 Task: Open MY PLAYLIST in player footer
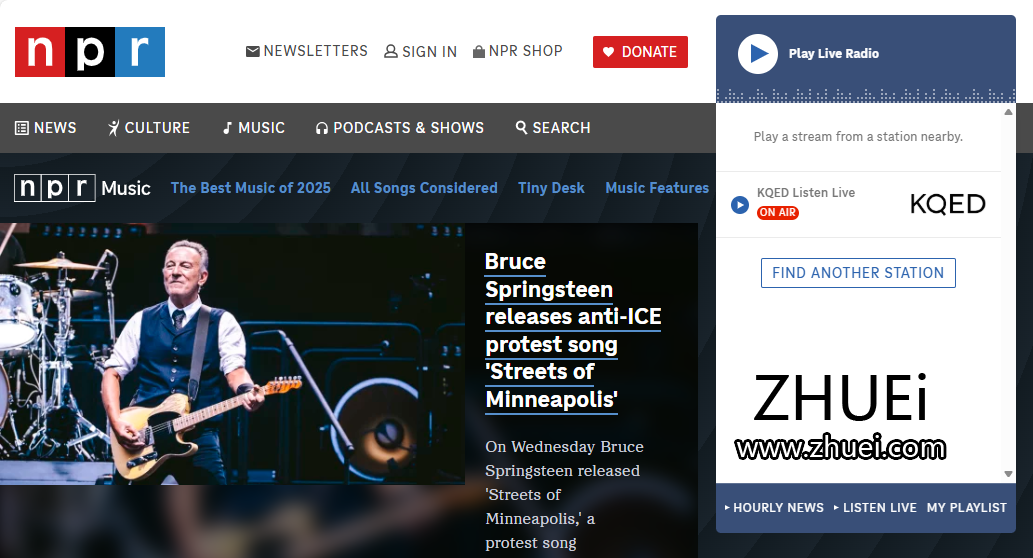point(966,508)
